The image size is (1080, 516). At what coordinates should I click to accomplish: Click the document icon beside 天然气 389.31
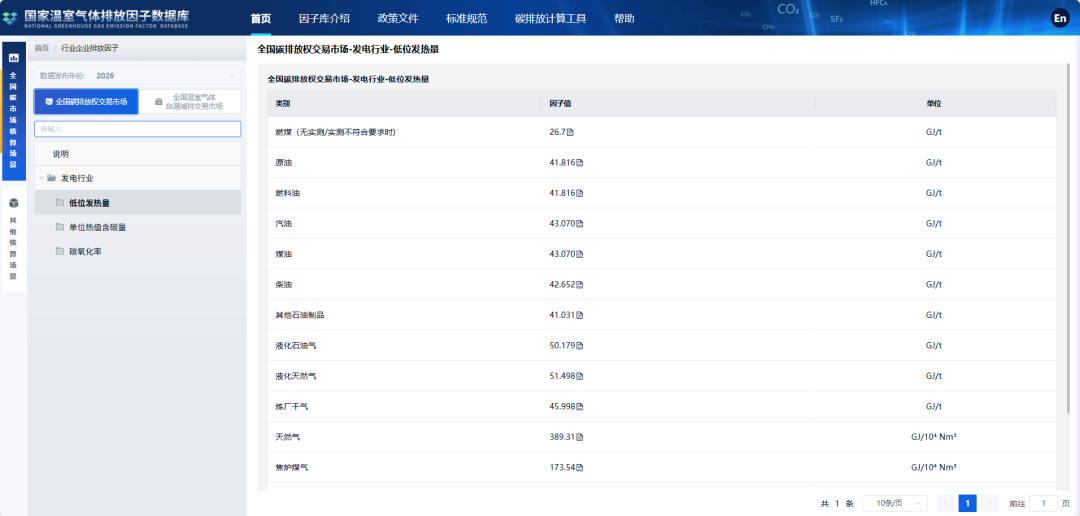pyautogui.click(x=580, y=437)
